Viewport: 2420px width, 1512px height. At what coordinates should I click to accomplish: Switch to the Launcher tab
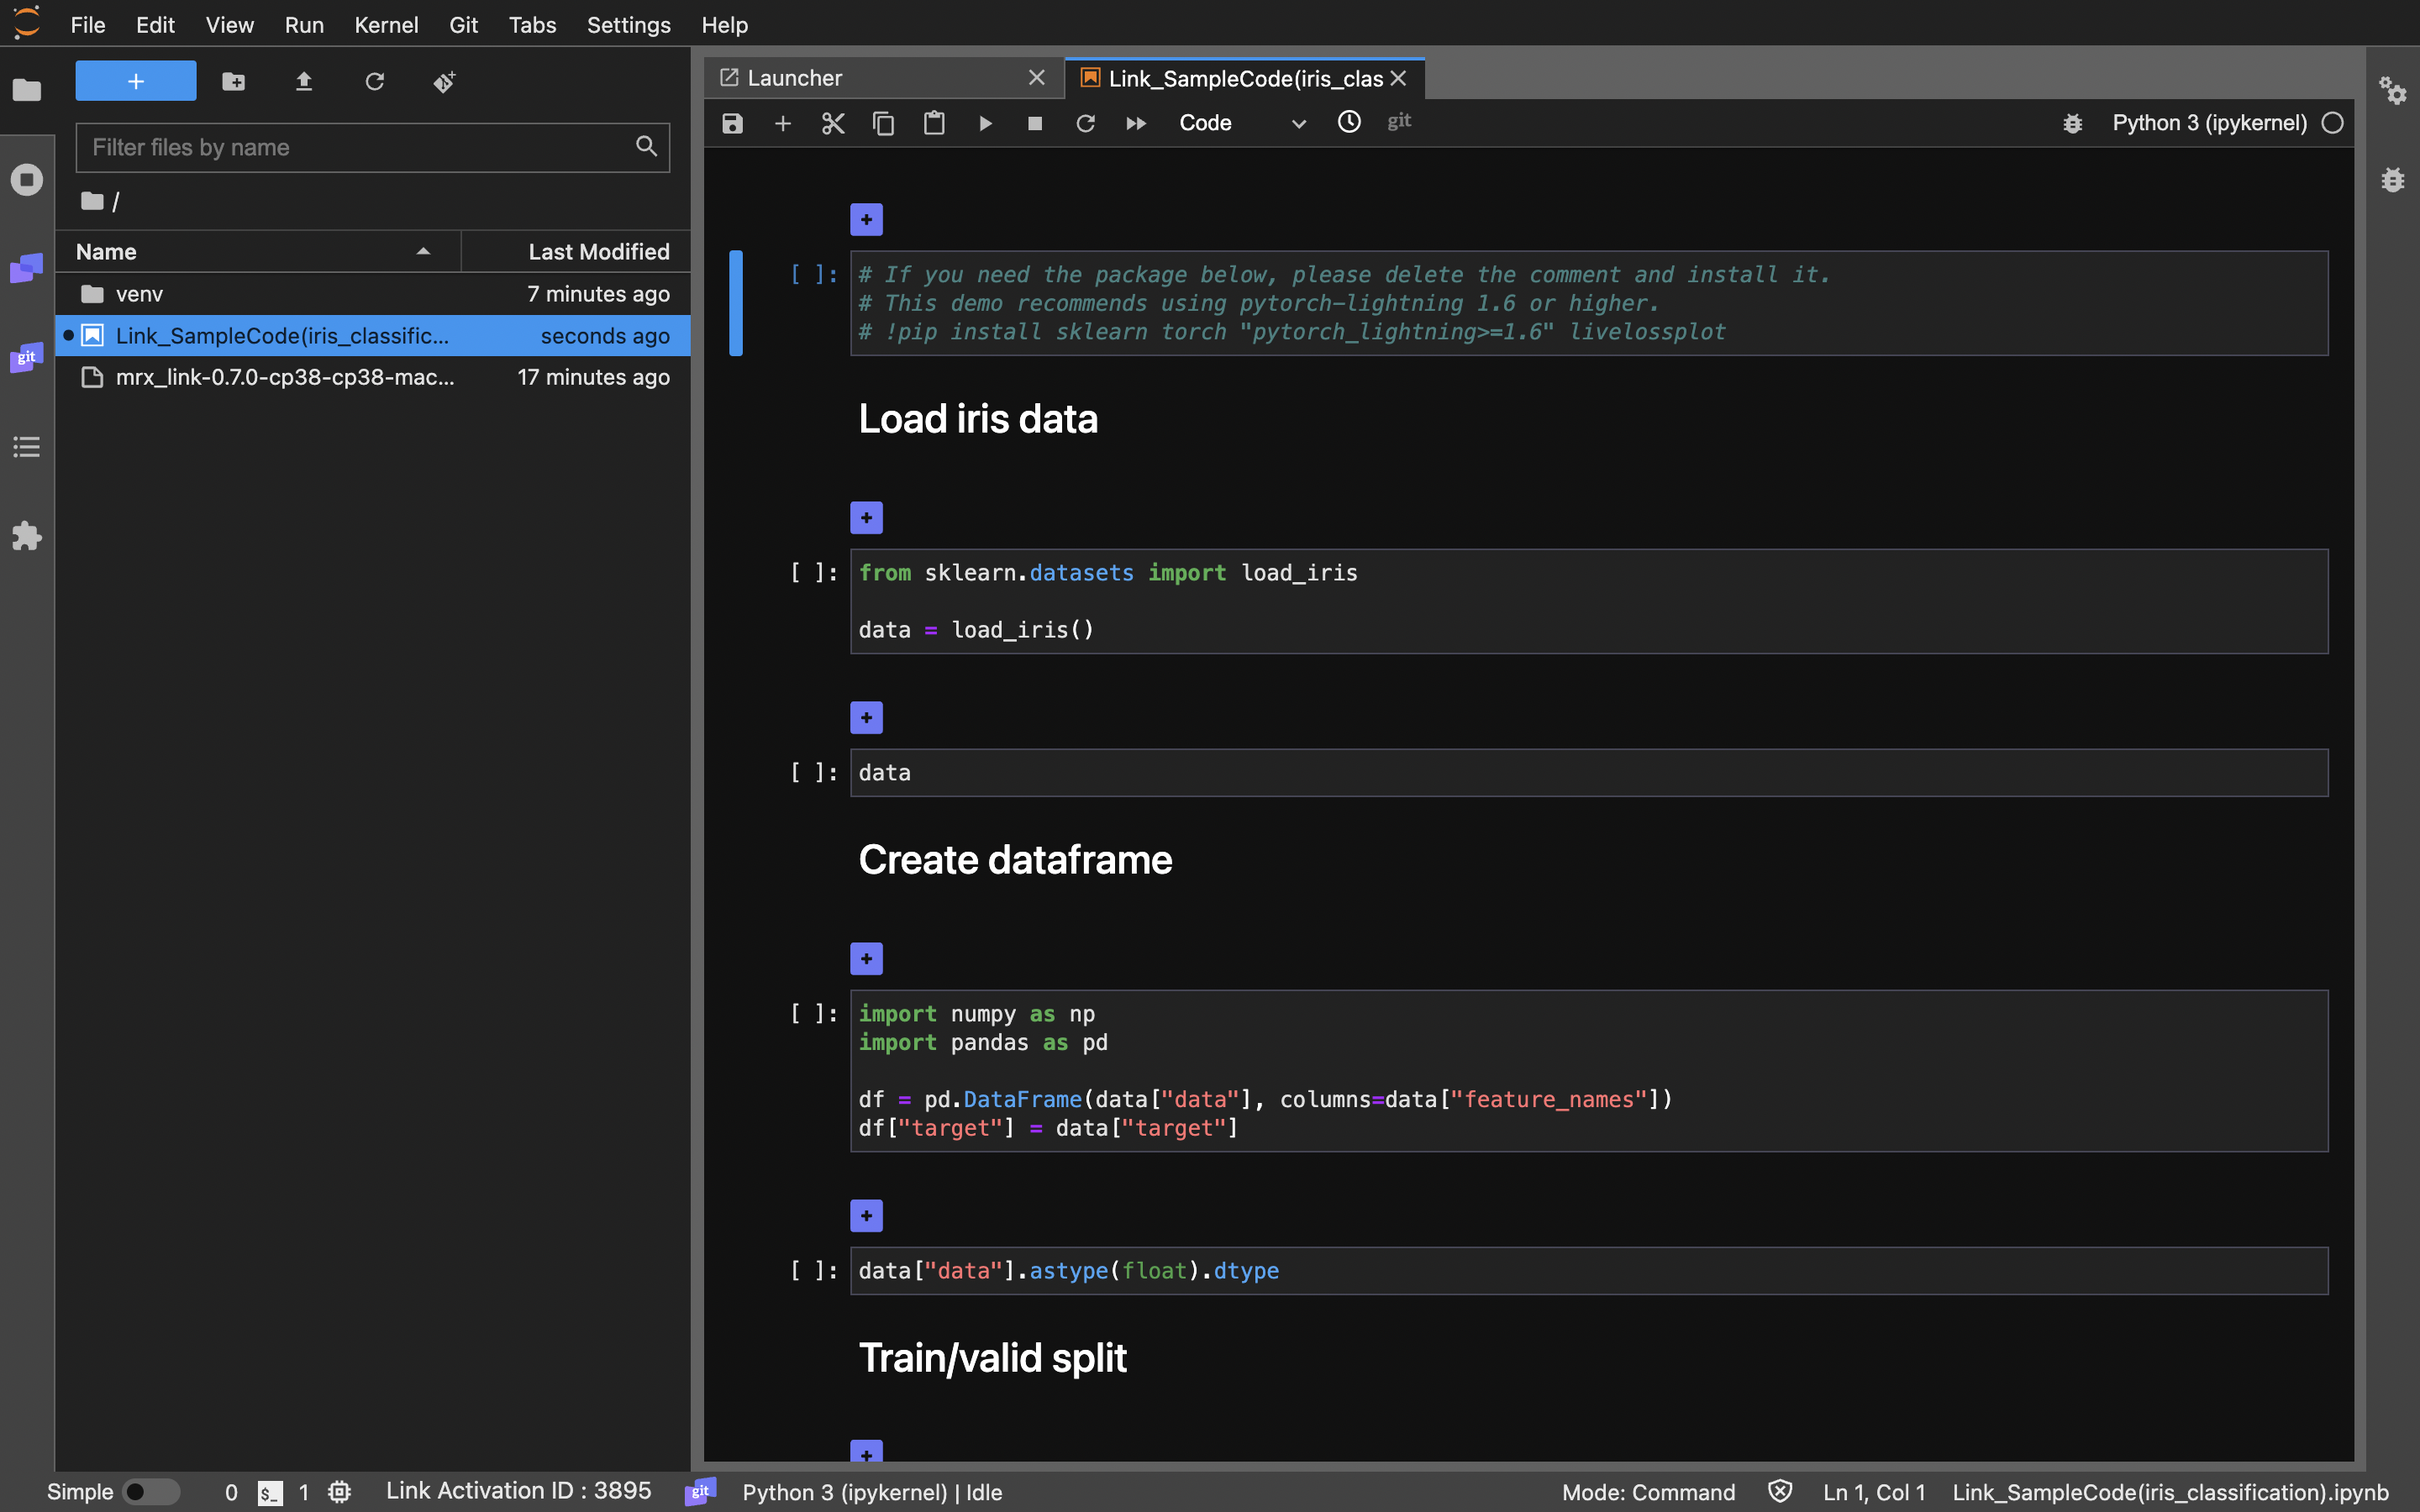point(795,78)
